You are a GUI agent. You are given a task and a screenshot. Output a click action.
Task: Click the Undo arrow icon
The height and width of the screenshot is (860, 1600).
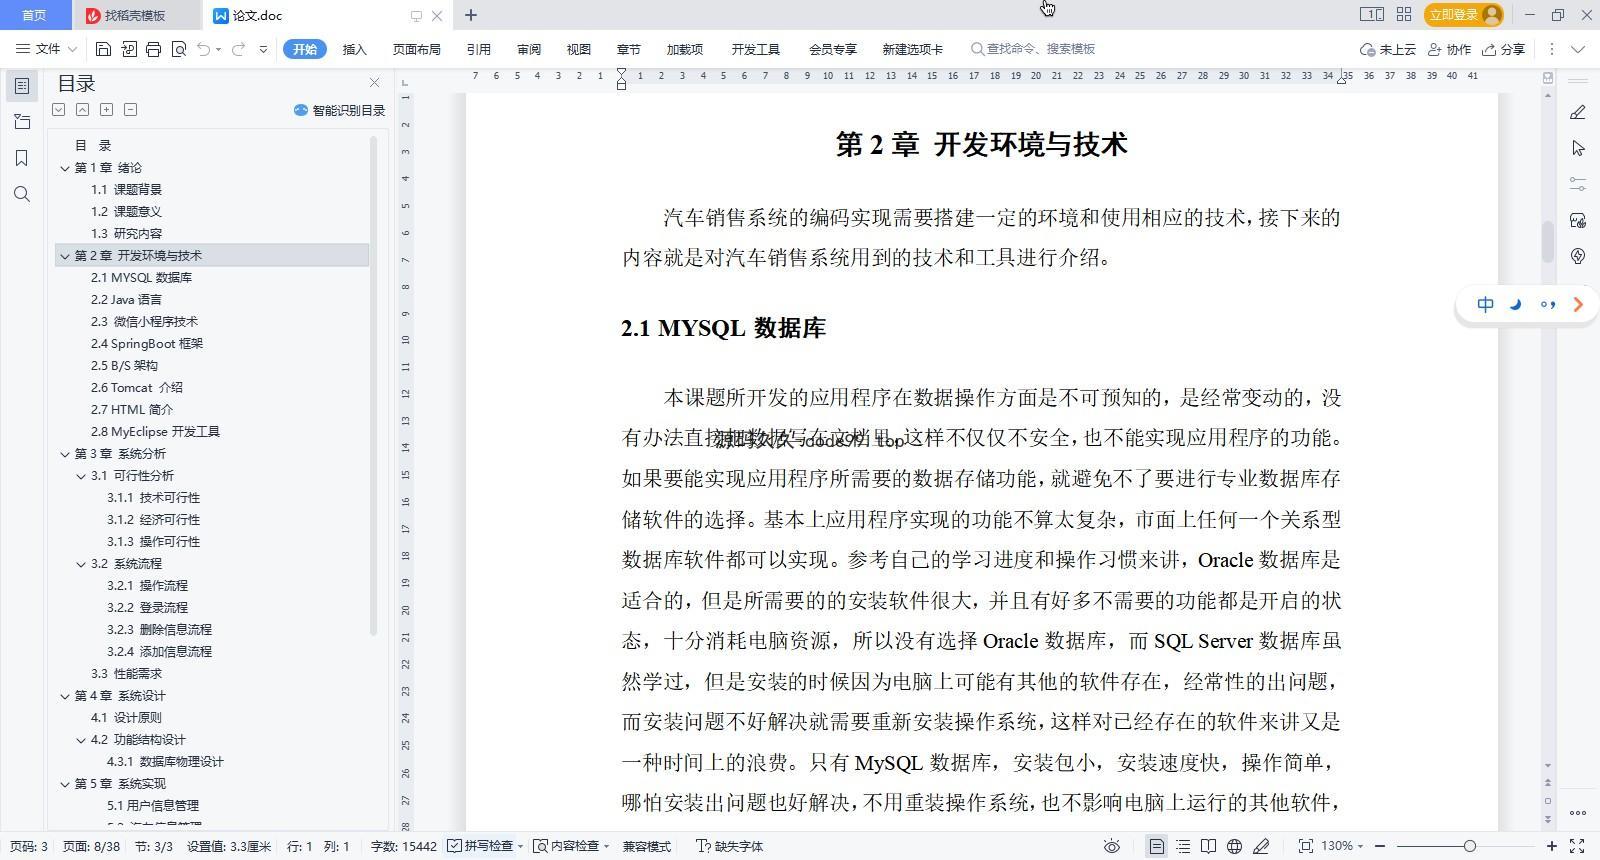(x=203, y=49)
